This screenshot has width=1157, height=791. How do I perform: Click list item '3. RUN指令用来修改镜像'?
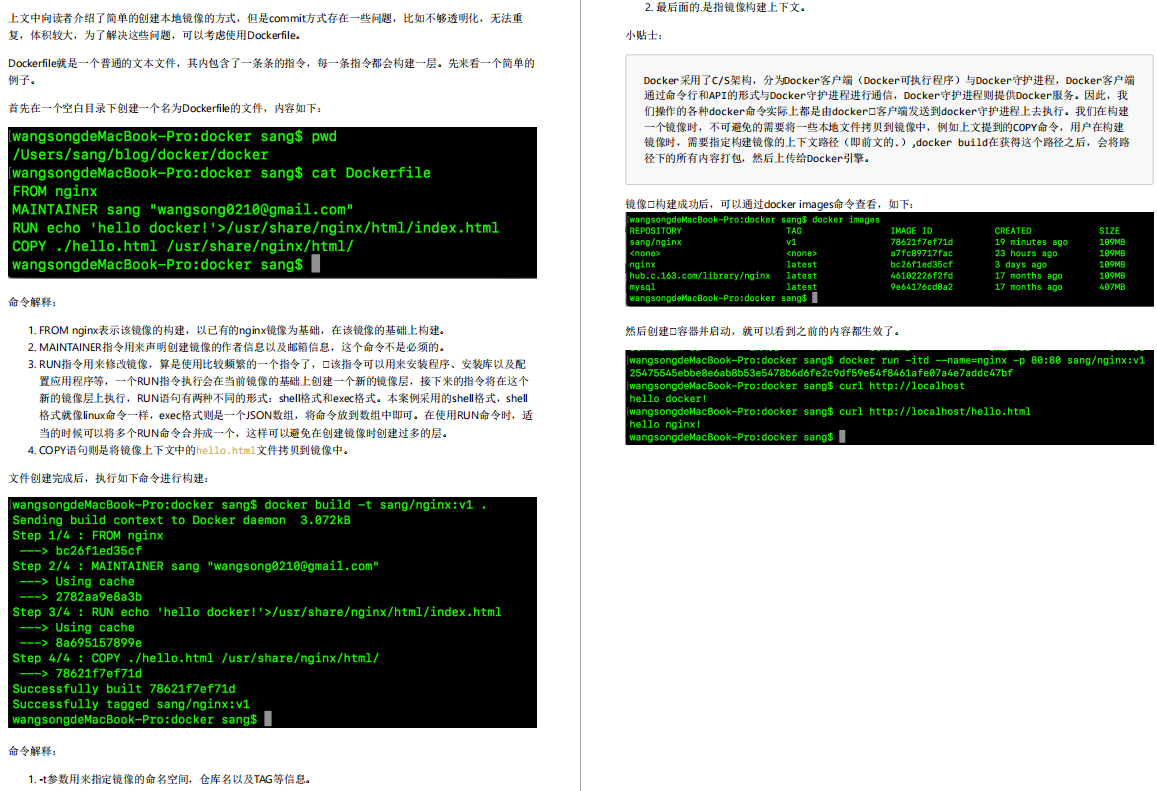click(280, 399)
